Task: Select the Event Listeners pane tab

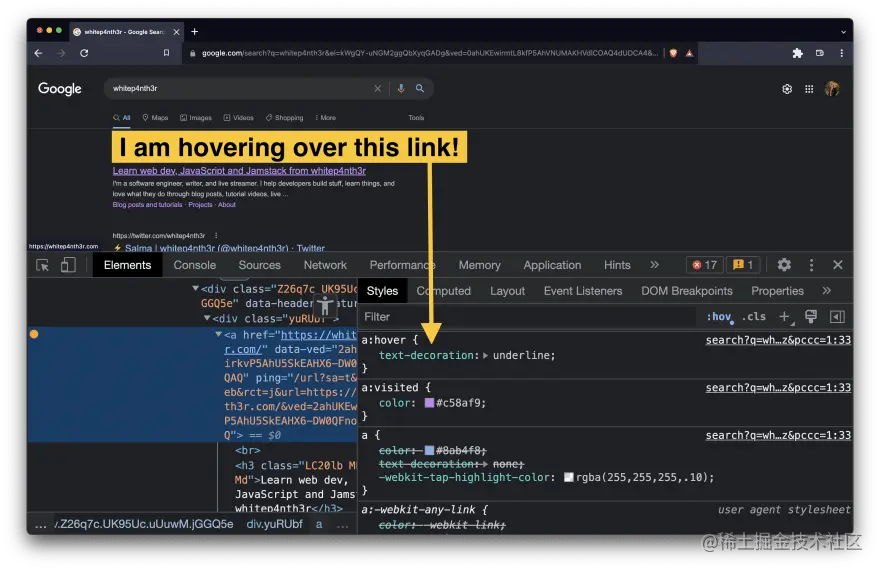Action: click(583, 291)
